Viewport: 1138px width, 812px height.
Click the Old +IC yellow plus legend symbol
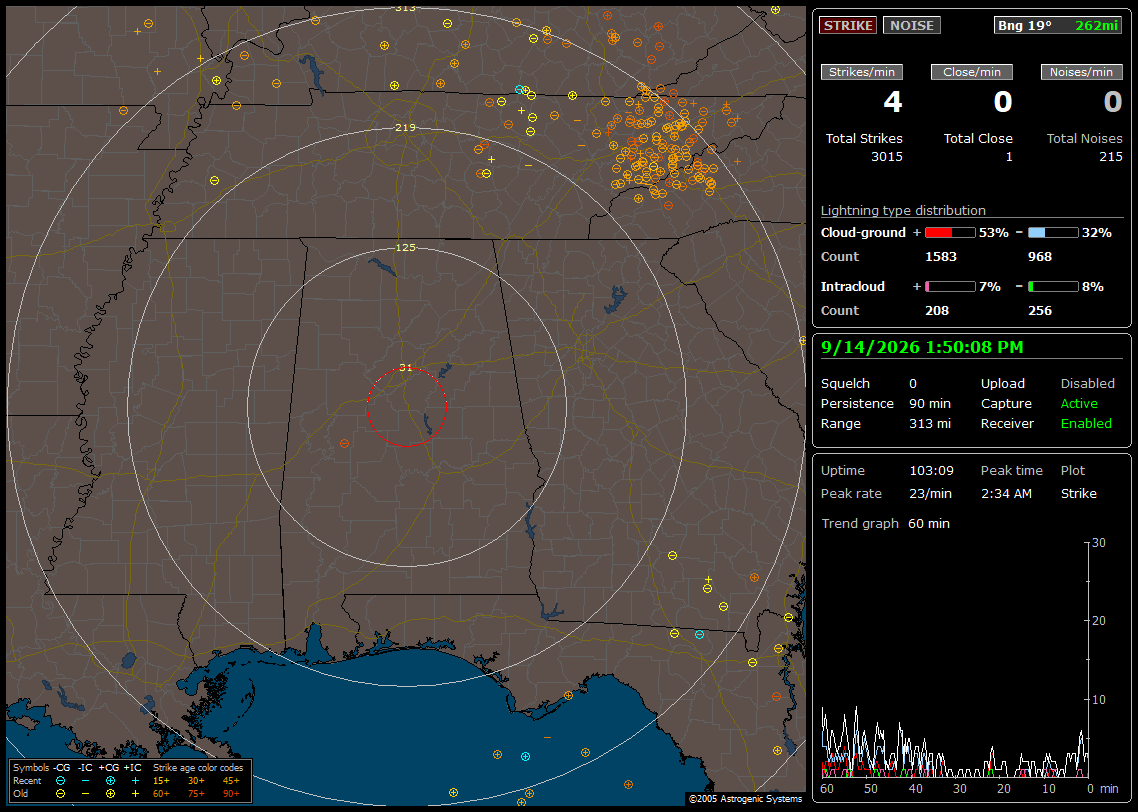point(135,794)
